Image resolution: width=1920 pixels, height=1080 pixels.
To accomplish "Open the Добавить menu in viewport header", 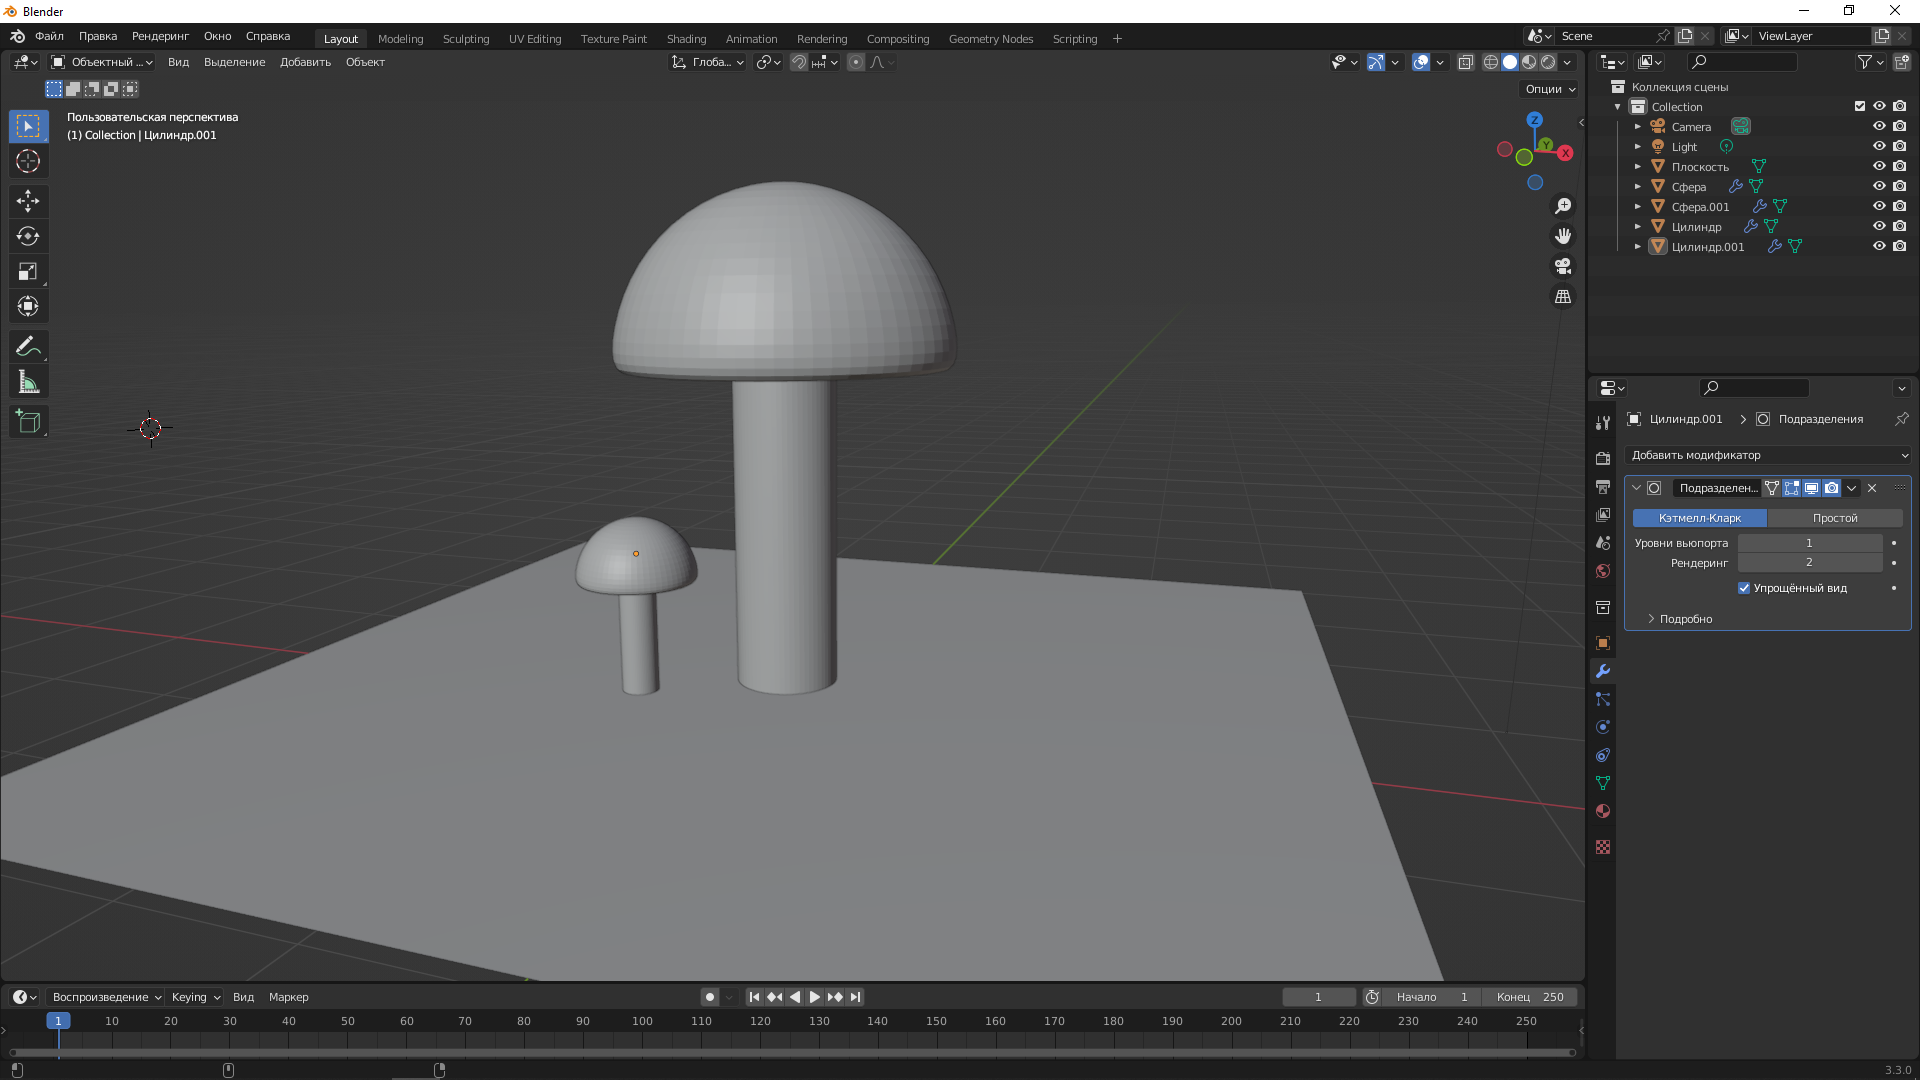I will (305, 62).
